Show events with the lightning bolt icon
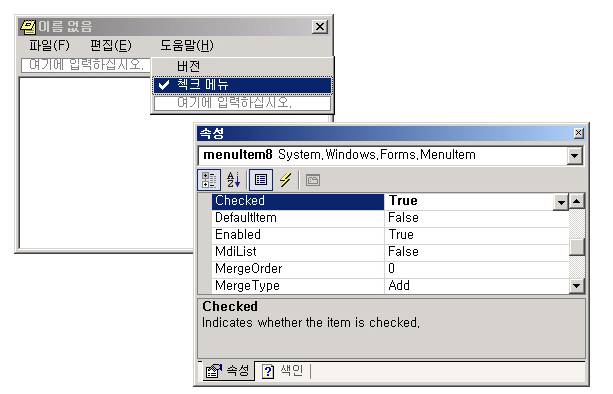Viewport: 613px width, 394px height. (x=286, y=180)
